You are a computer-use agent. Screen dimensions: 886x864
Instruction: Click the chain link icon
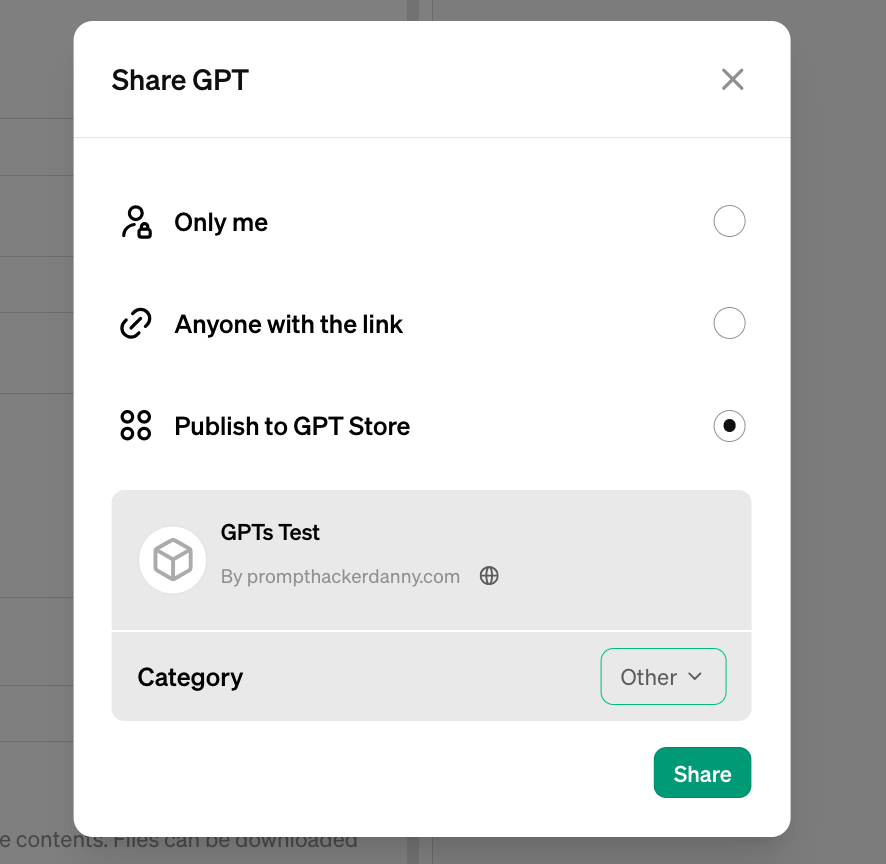coord(136,324)
